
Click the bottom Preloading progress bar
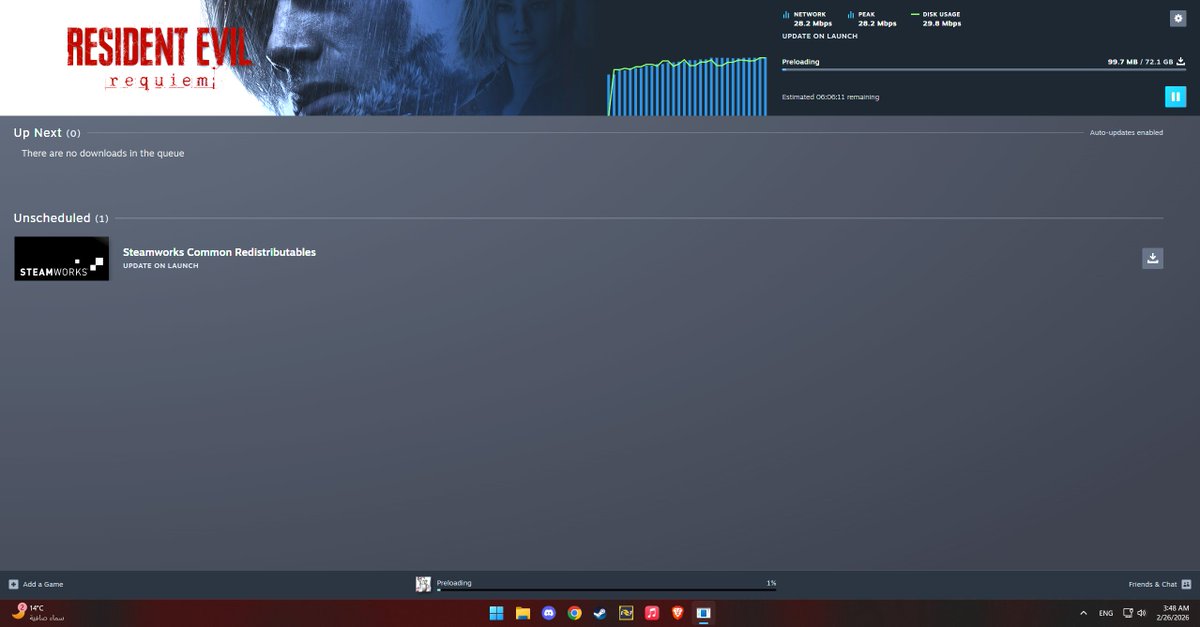coord(606,590)
